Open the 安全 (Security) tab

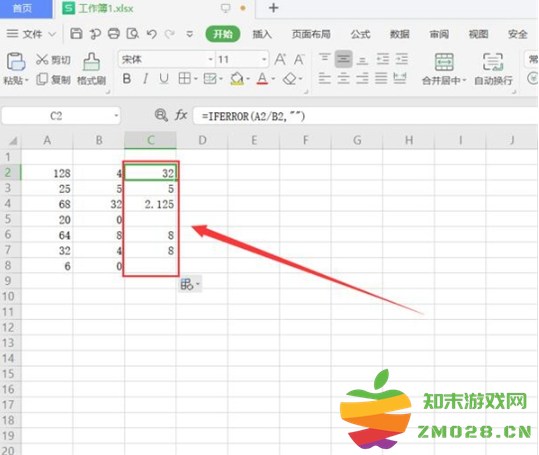518,34
